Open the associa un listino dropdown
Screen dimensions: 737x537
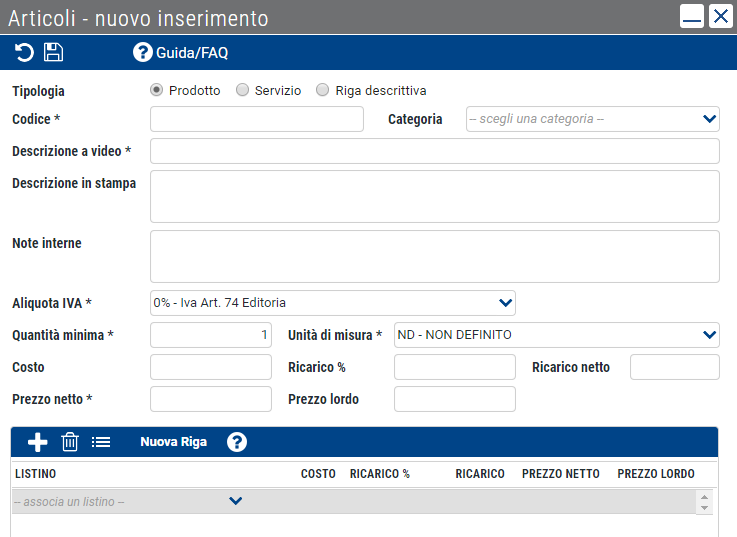tap(127, 501)
